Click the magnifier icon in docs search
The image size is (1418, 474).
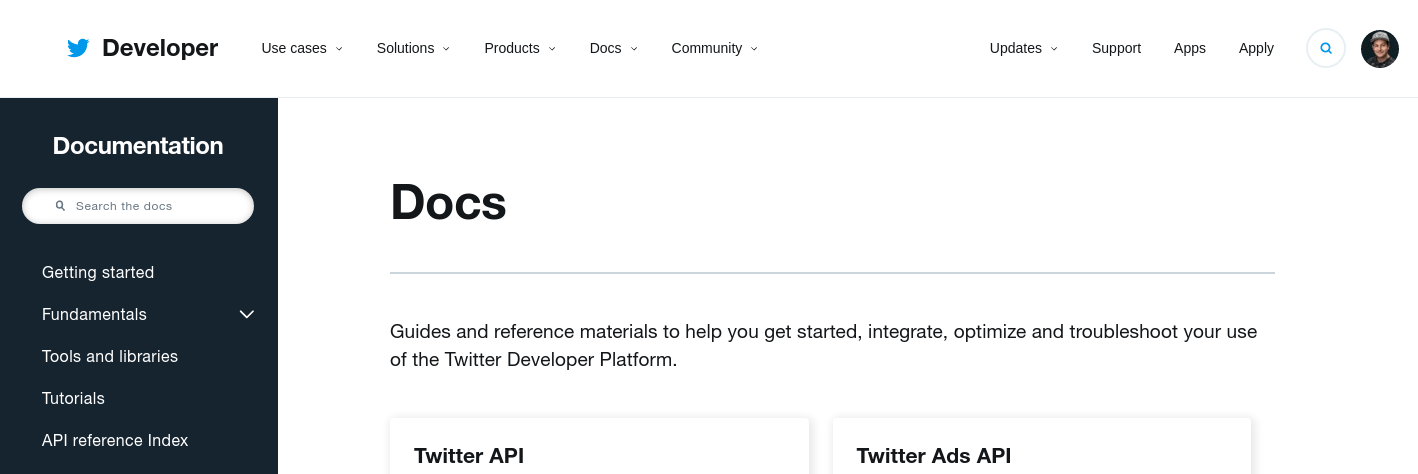click(60, 206)
